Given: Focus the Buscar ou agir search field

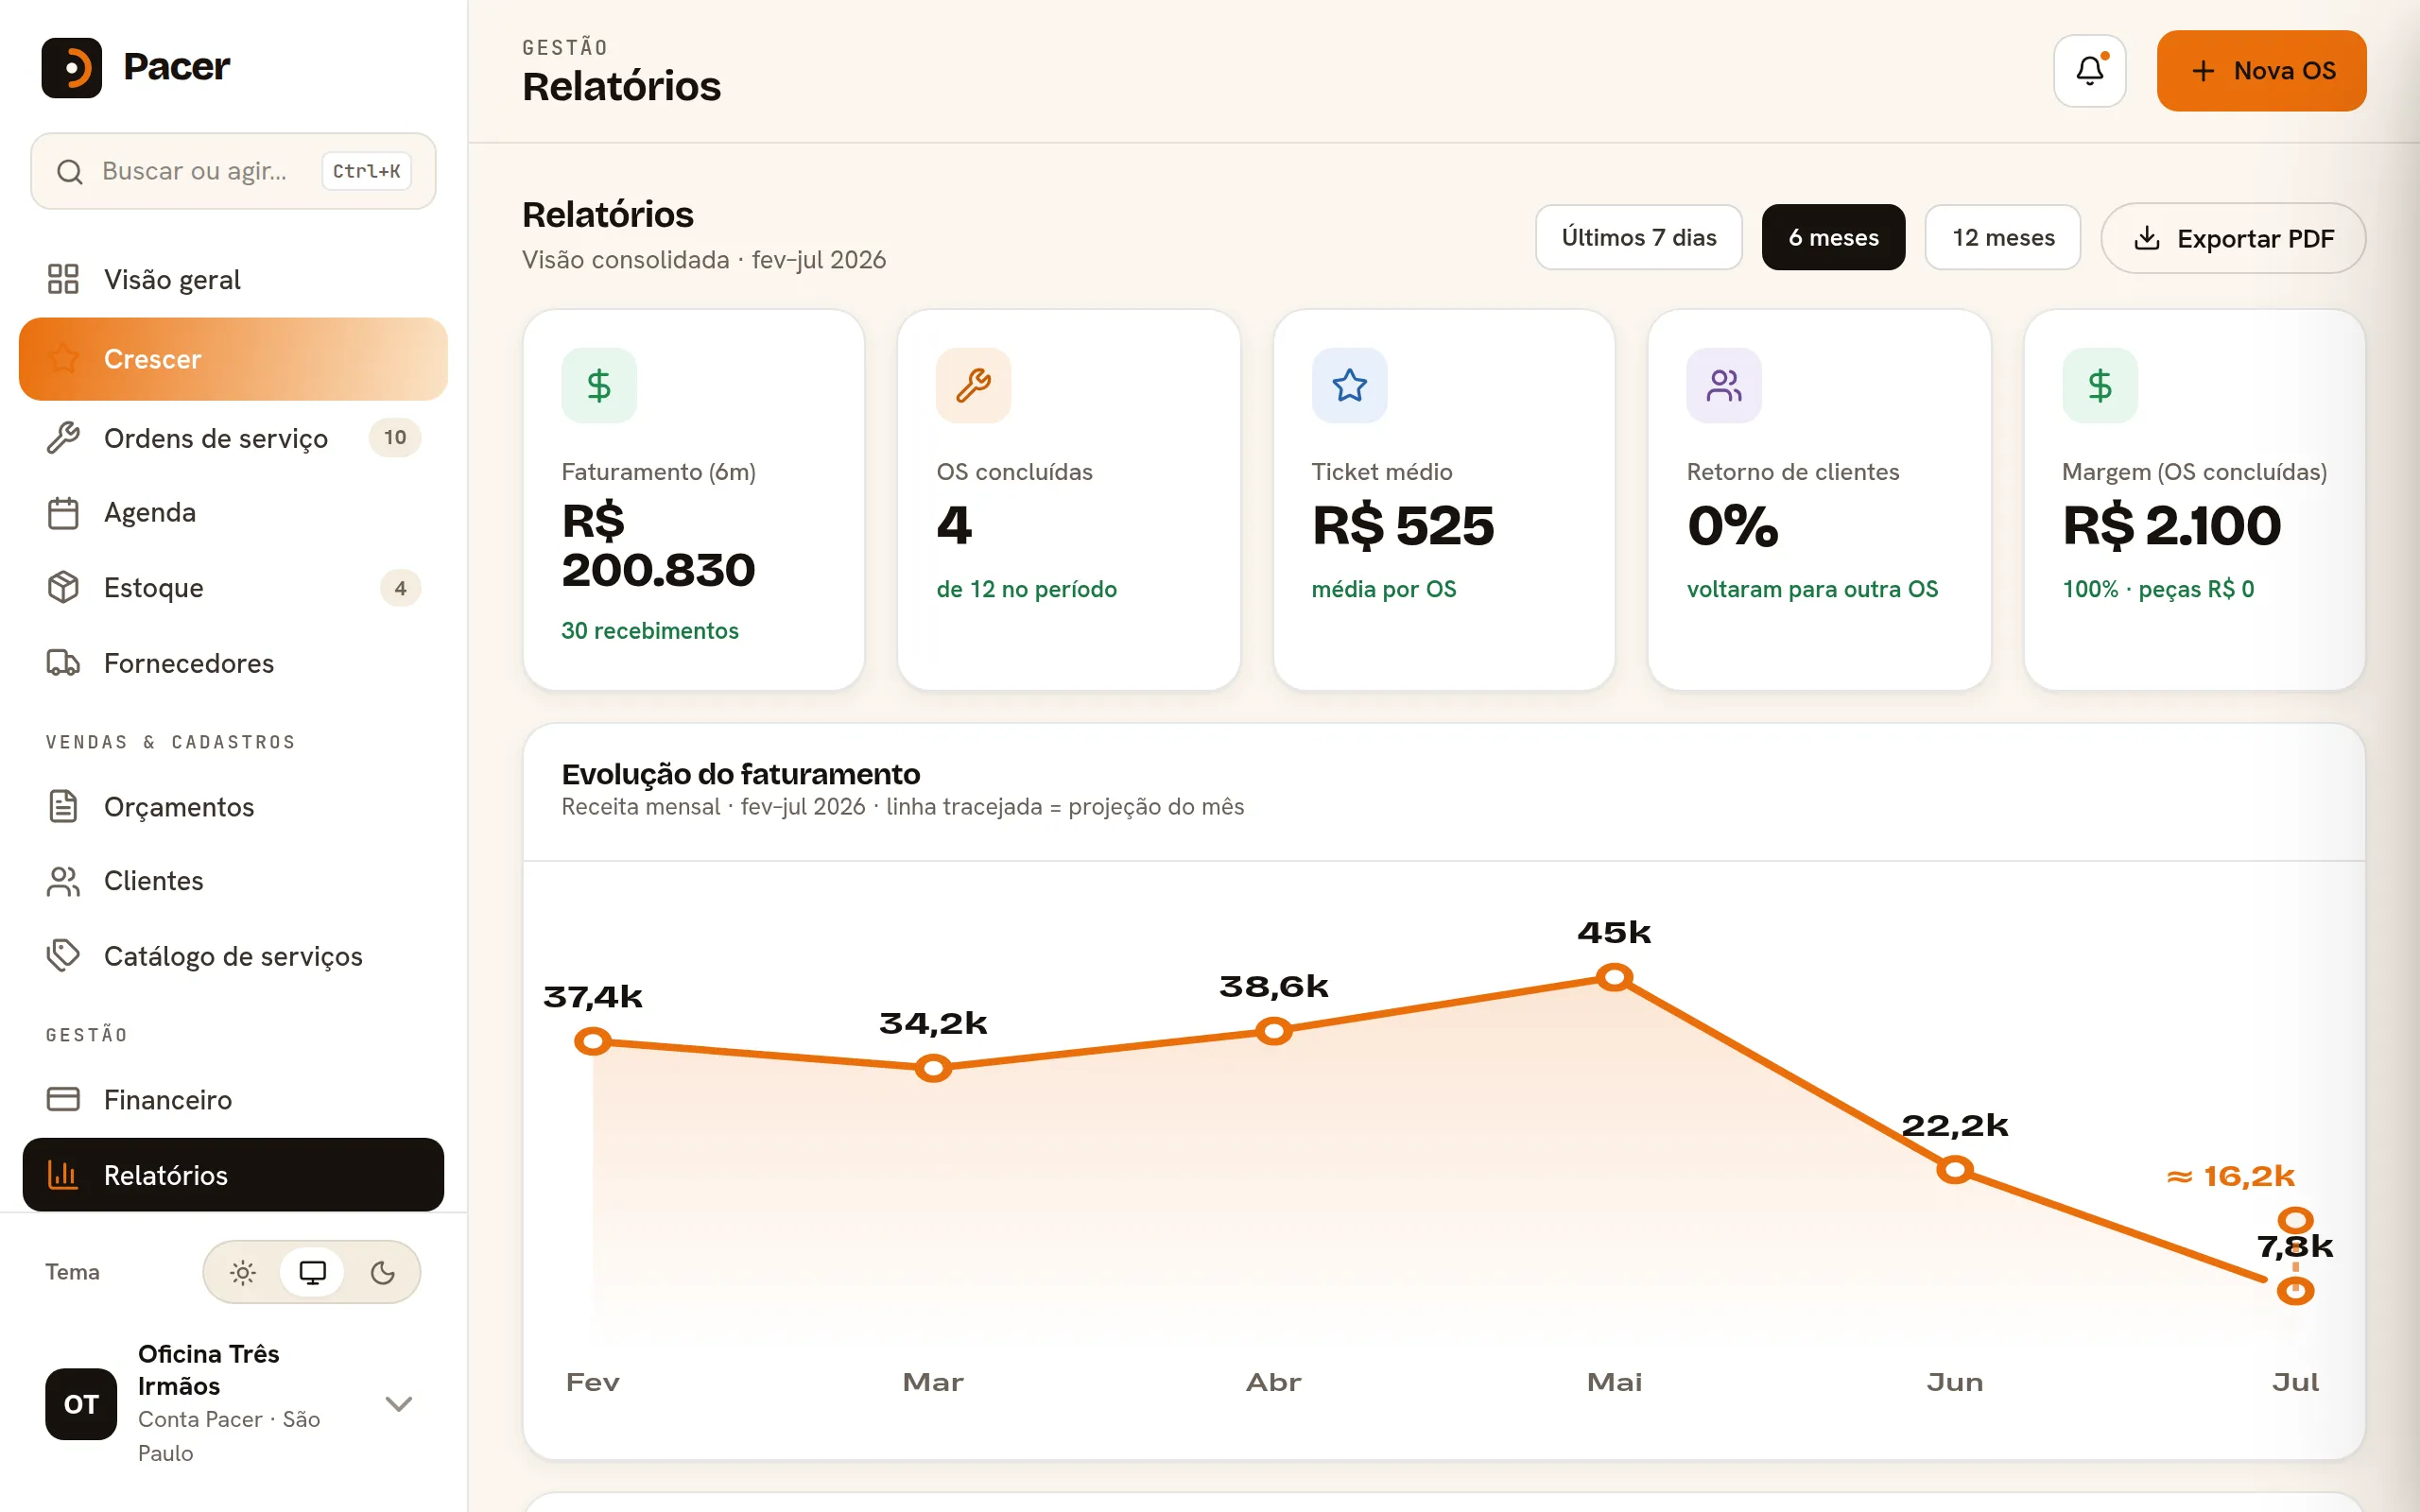Looking at the screenshot, I should click(x=233, y=171).
